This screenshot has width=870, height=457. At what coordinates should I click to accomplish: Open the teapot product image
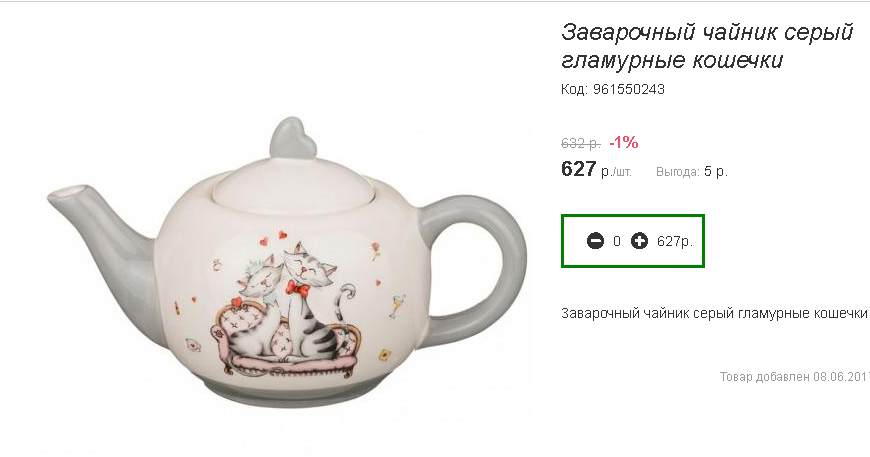point(287,262)
